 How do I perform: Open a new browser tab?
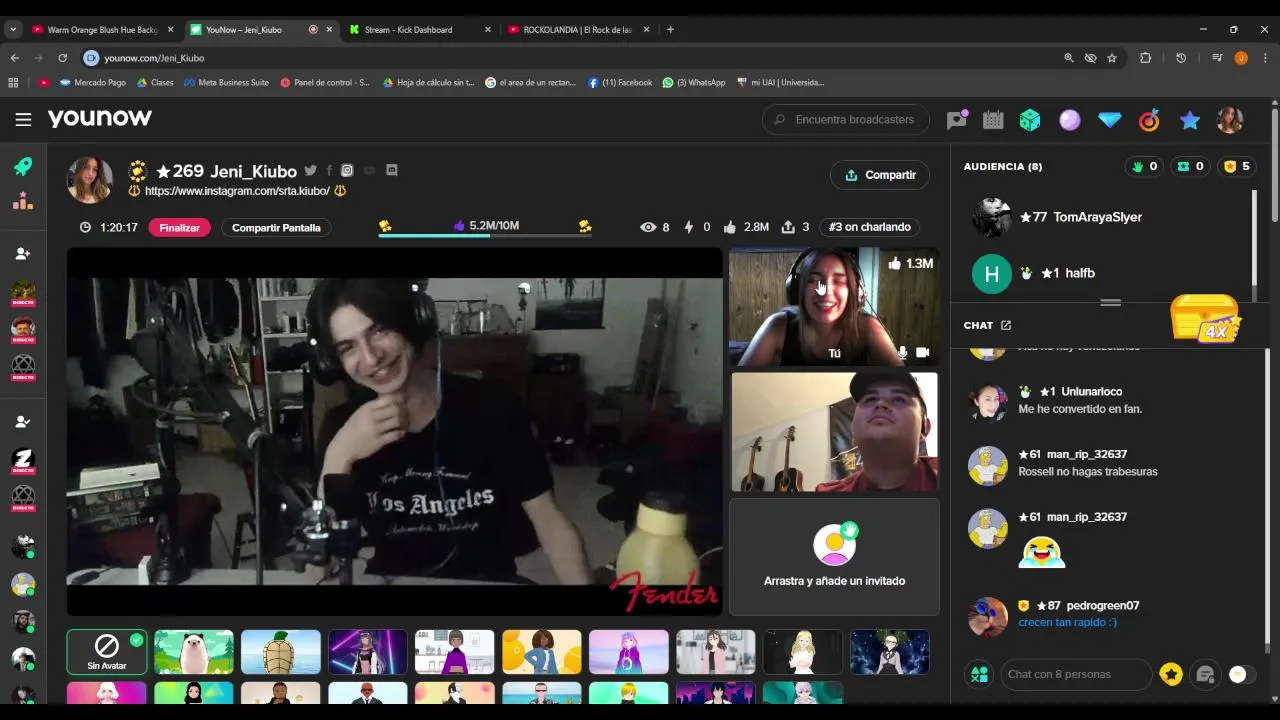(670, 30)
